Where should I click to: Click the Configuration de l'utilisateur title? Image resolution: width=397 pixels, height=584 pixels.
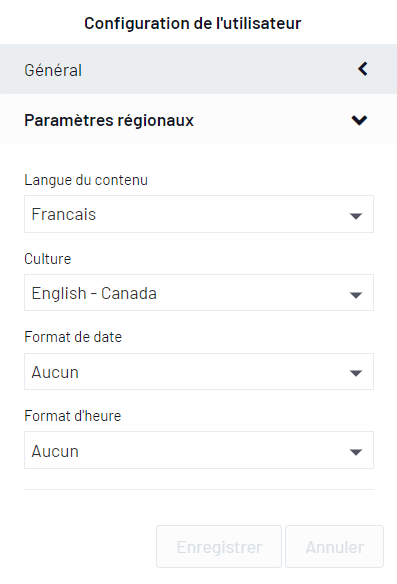click(193, 23)
